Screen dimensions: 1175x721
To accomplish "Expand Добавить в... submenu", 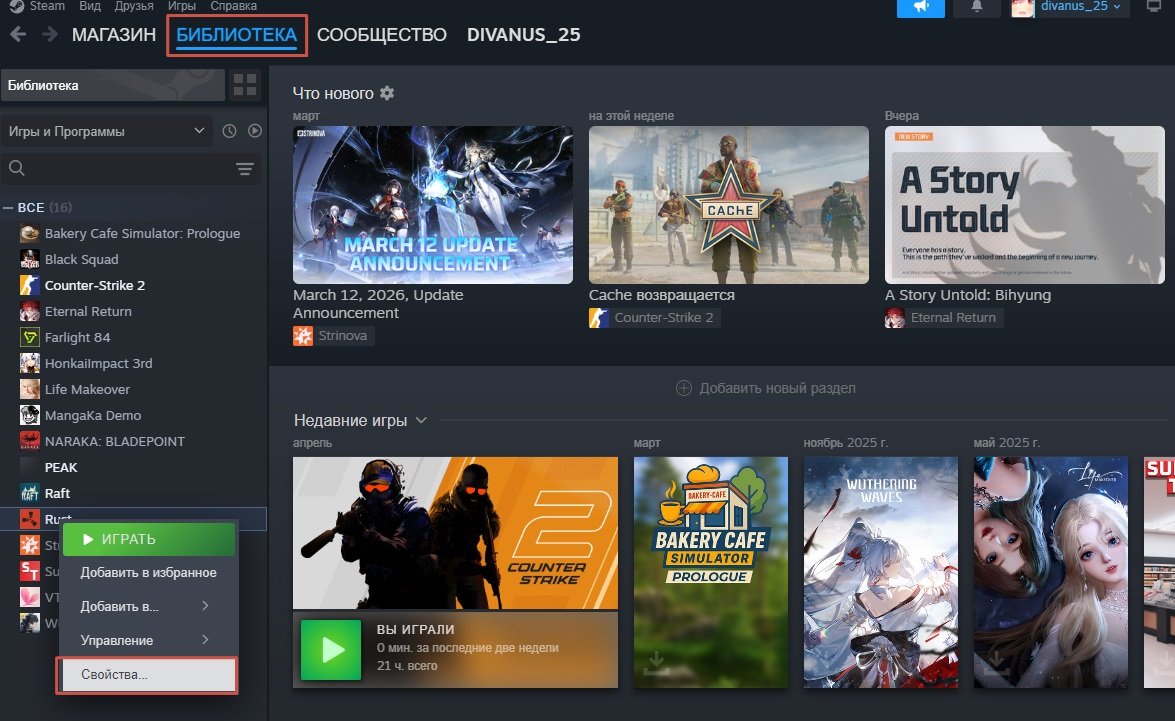I will point(148,606).
